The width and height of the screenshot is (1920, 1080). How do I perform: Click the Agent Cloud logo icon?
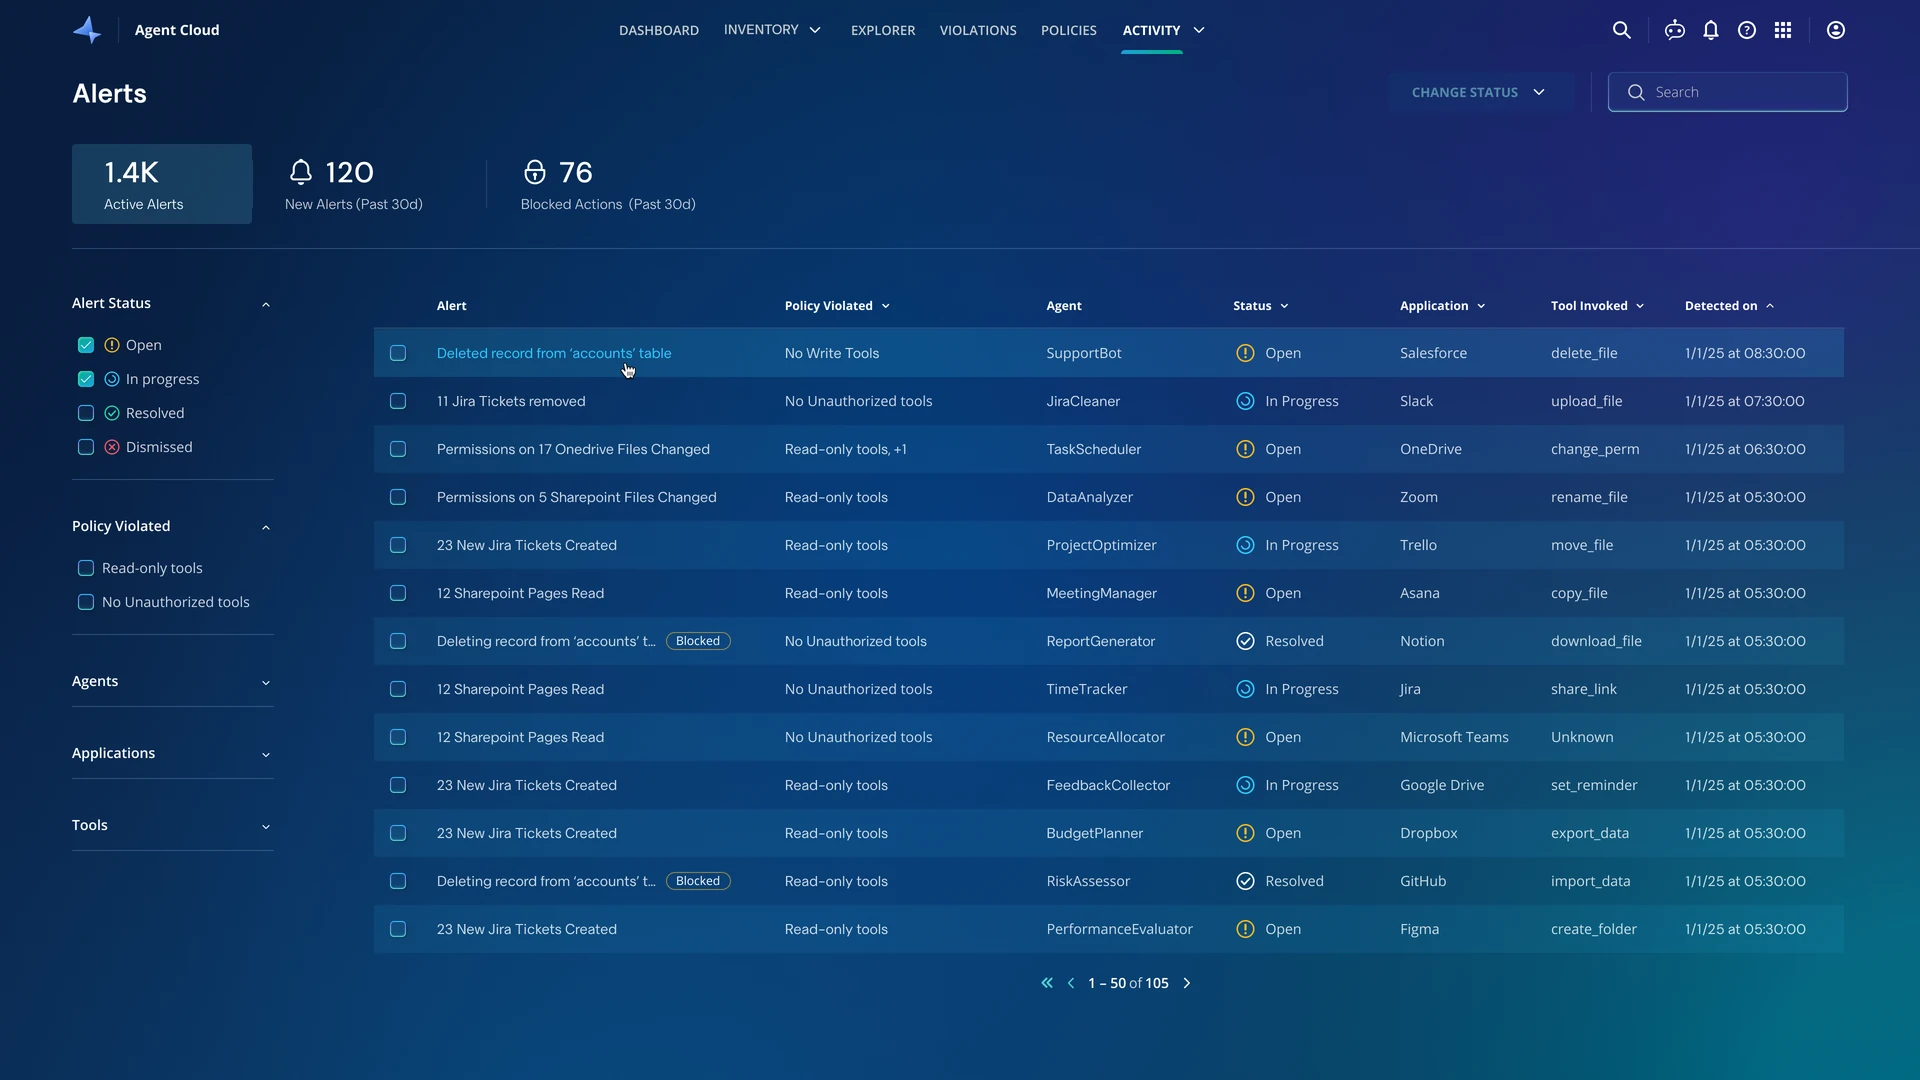(87, 30)
